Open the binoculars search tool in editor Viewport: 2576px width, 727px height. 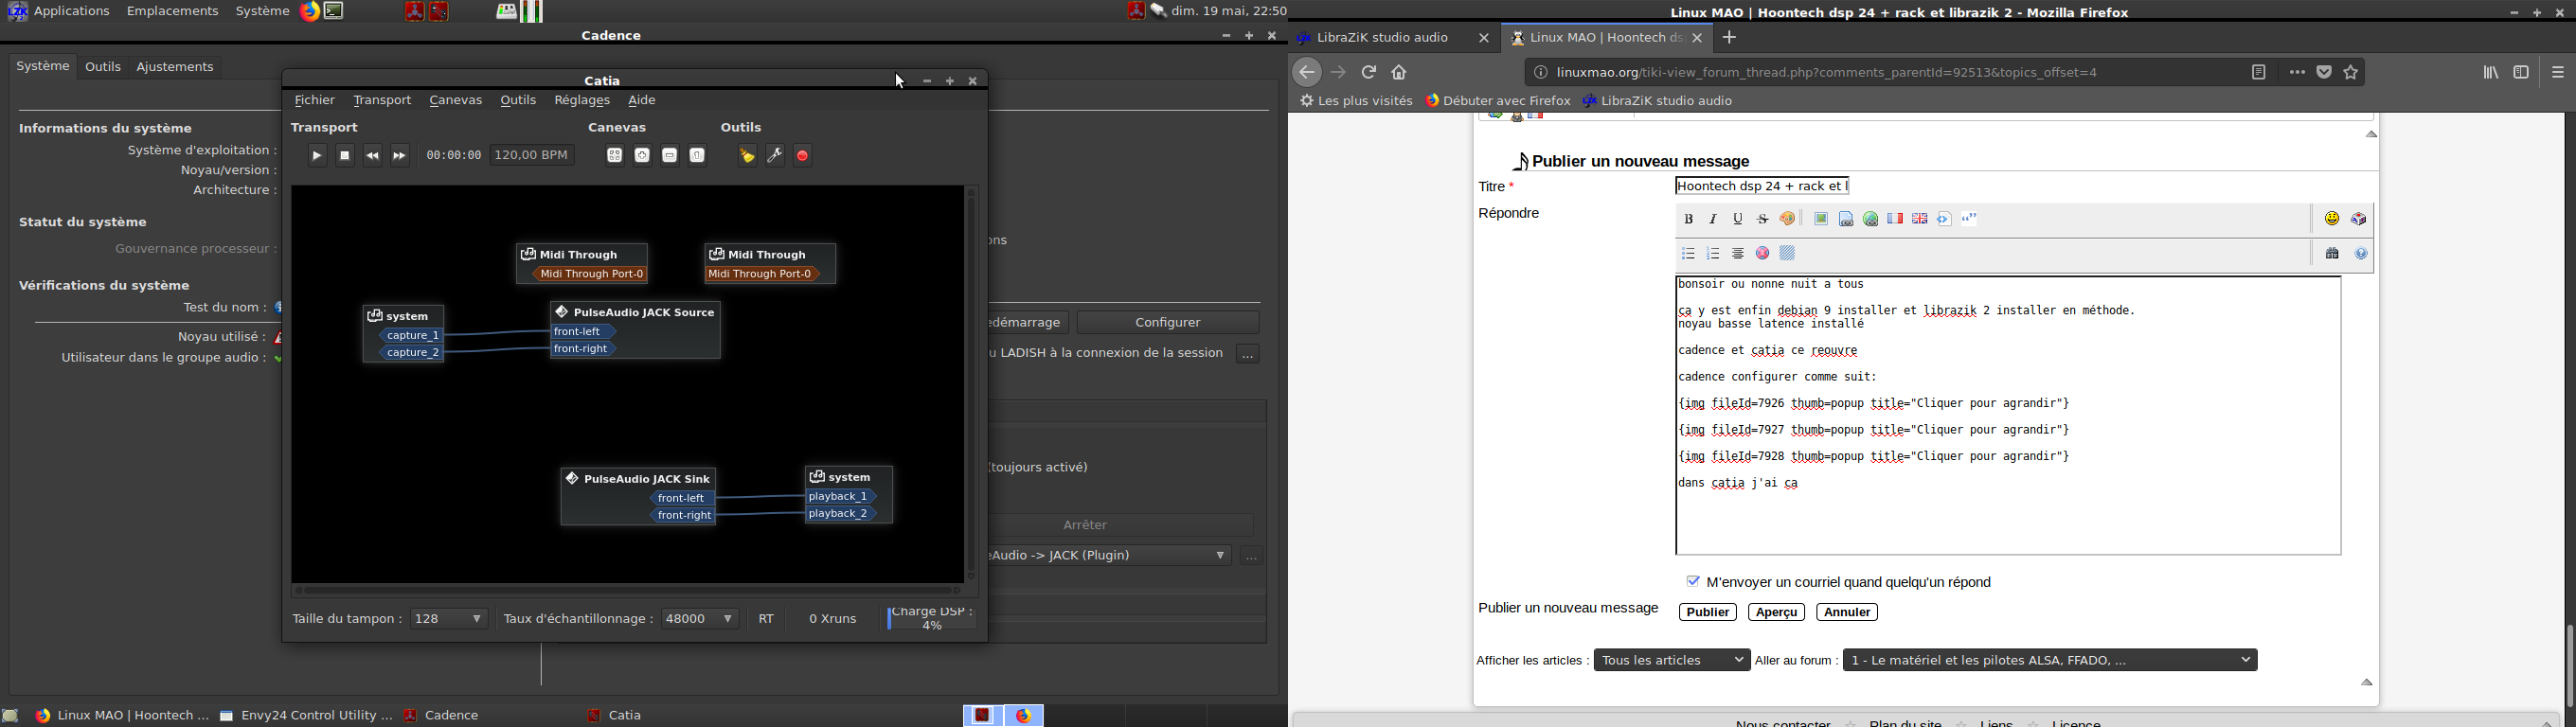[x=2333, y=254]
